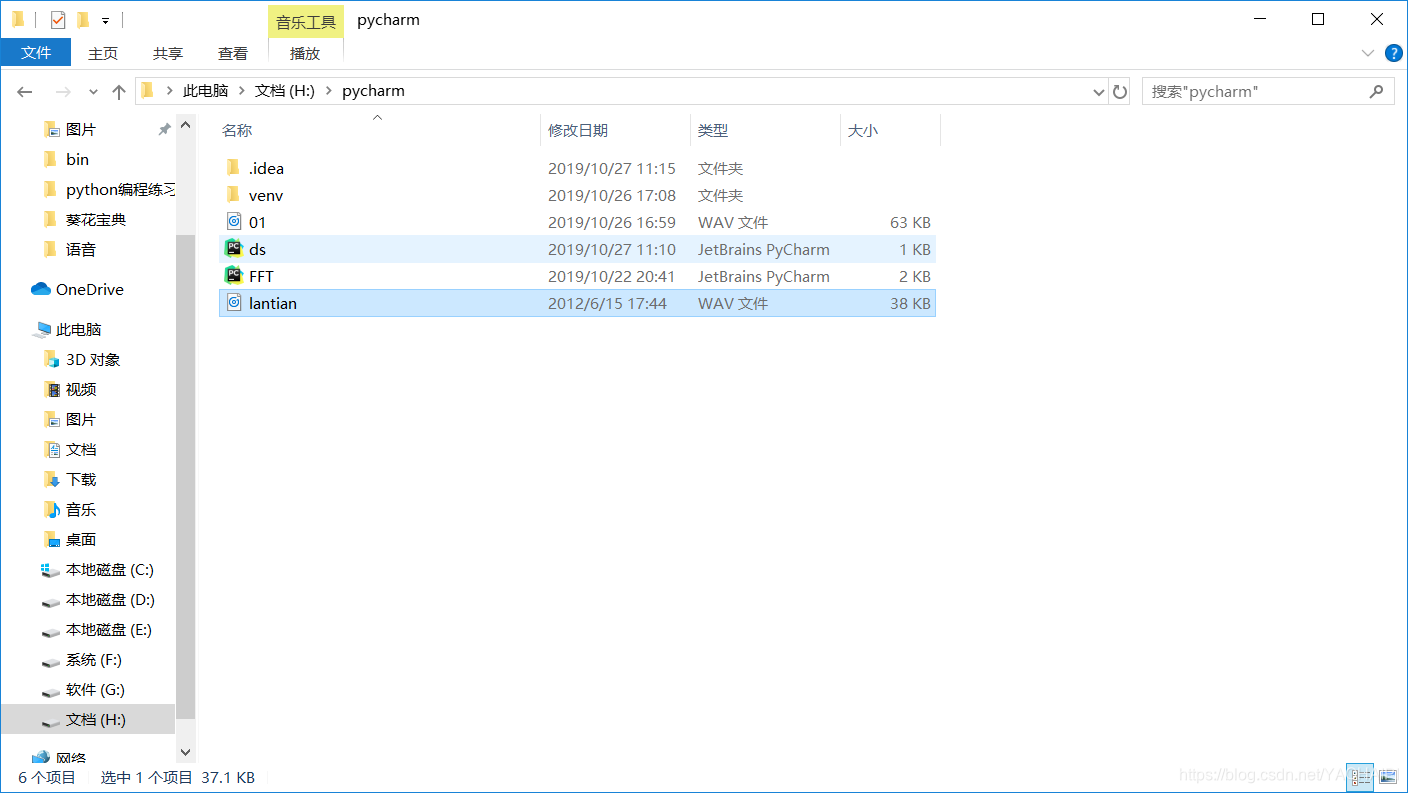Switch to the 主页 ribbon tab

point(103,53)
